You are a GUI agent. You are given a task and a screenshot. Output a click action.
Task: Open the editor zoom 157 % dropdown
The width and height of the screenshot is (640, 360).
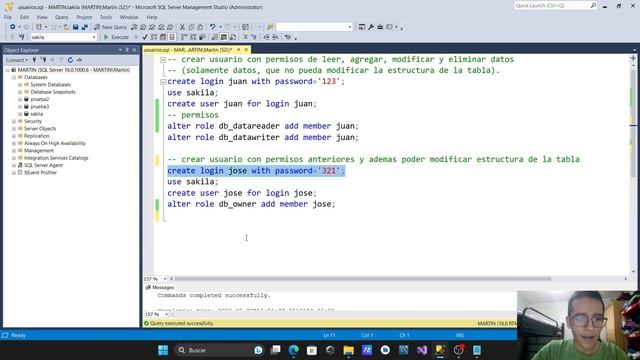click(x=165, y=279)
